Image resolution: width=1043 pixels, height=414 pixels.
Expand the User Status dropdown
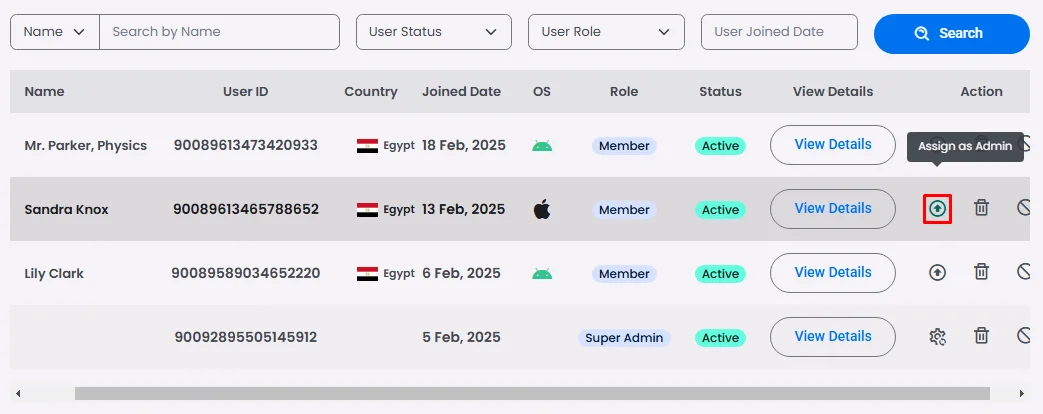[433, 32]
